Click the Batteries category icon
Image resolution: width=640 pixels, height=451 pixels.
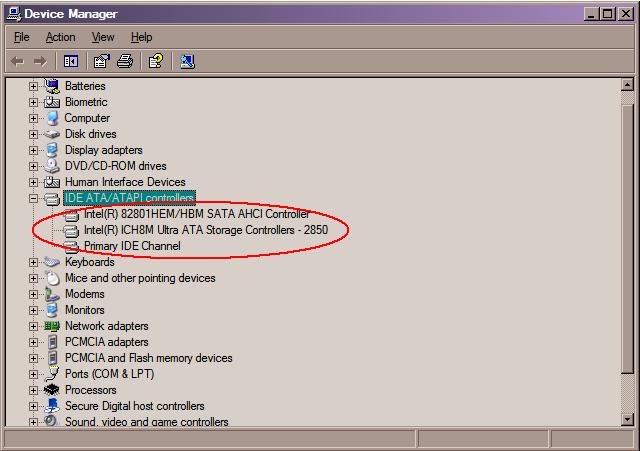pos(52,86)
